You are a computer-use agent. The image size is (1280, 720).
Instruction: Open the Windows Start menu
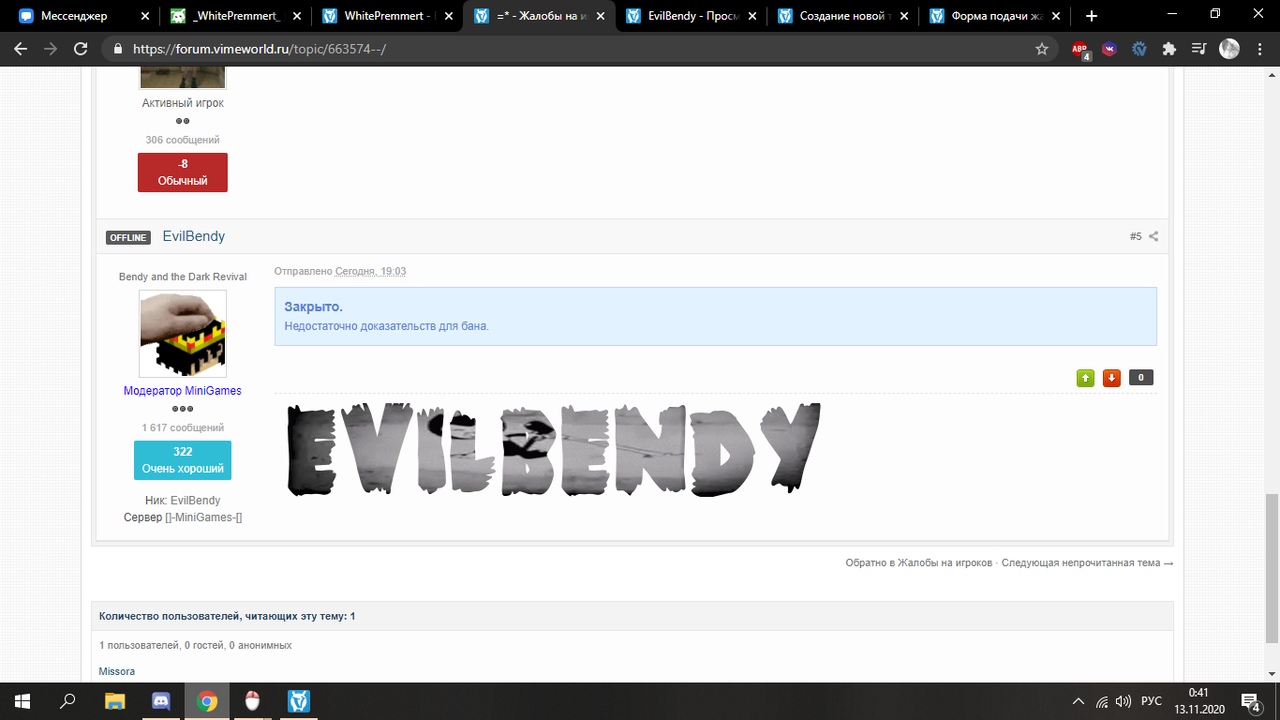click(x=22, y=701)
